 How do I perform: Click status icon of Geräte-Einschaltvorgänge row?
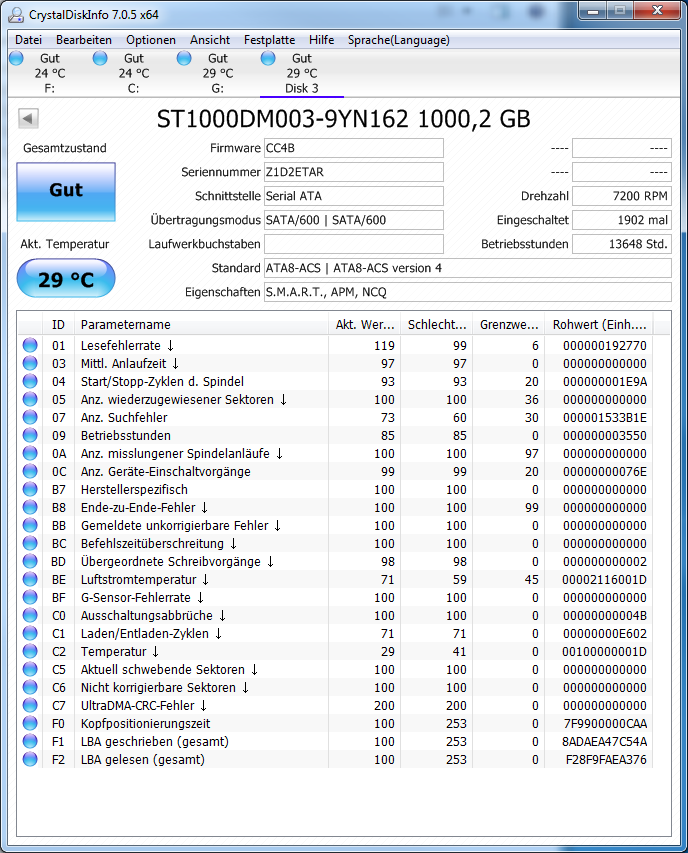pos(30,471)
